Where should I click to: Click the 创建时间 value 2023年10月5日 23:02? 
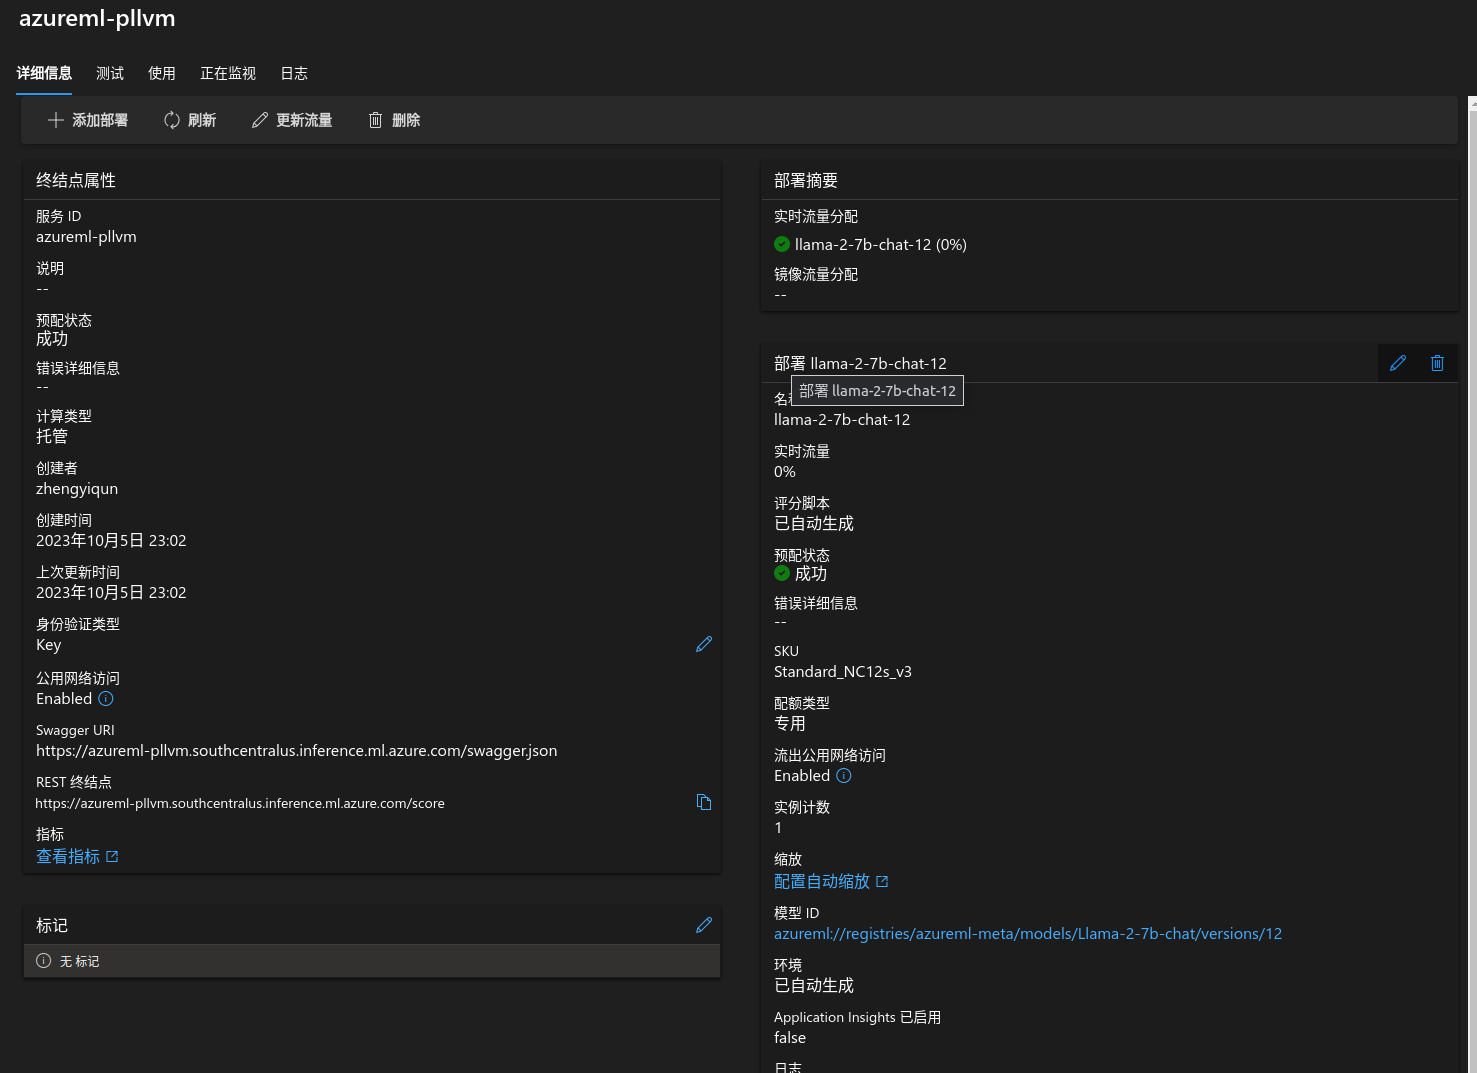(111, 541)
